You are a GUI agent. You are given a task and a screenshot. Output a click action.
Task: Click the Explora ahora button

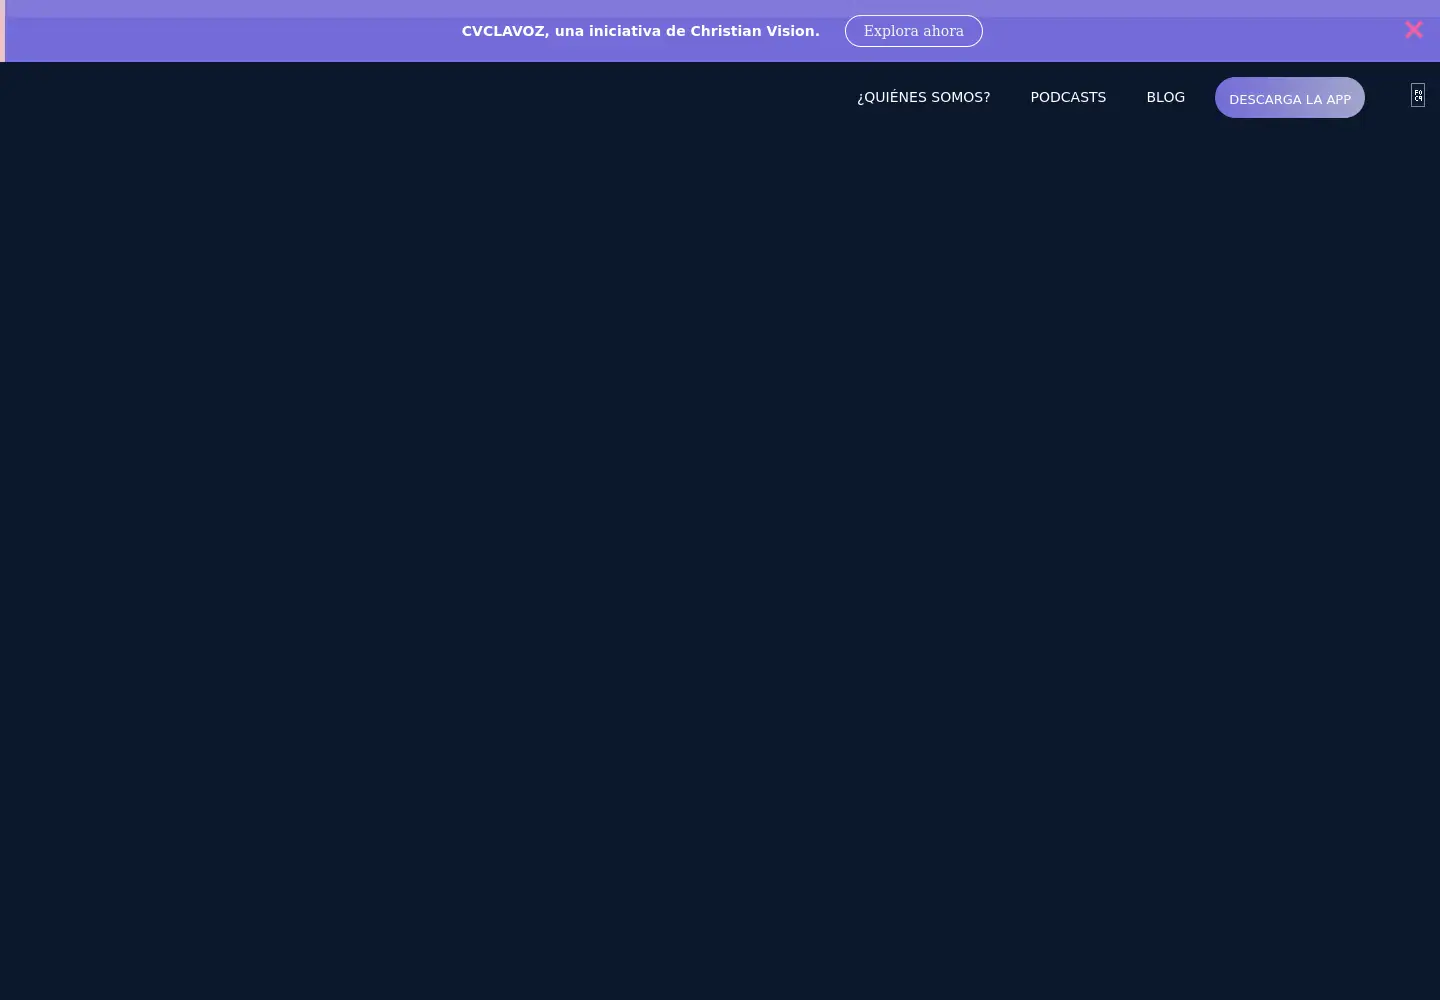coord(914,31)
